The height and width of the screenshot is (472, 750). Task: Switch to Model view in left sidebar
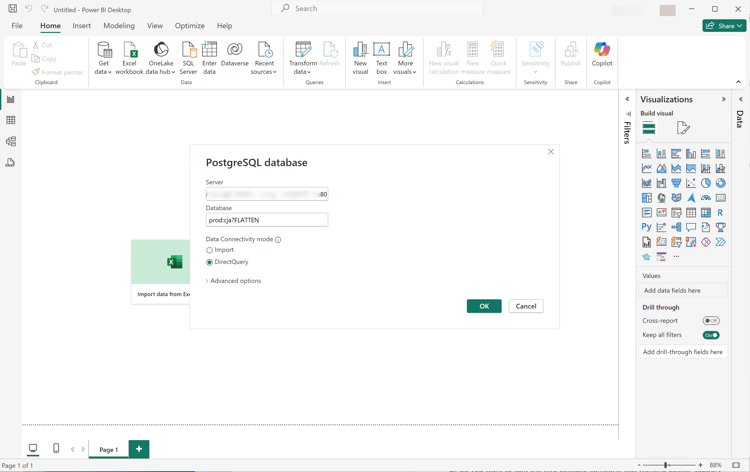[x=11, y=141]
